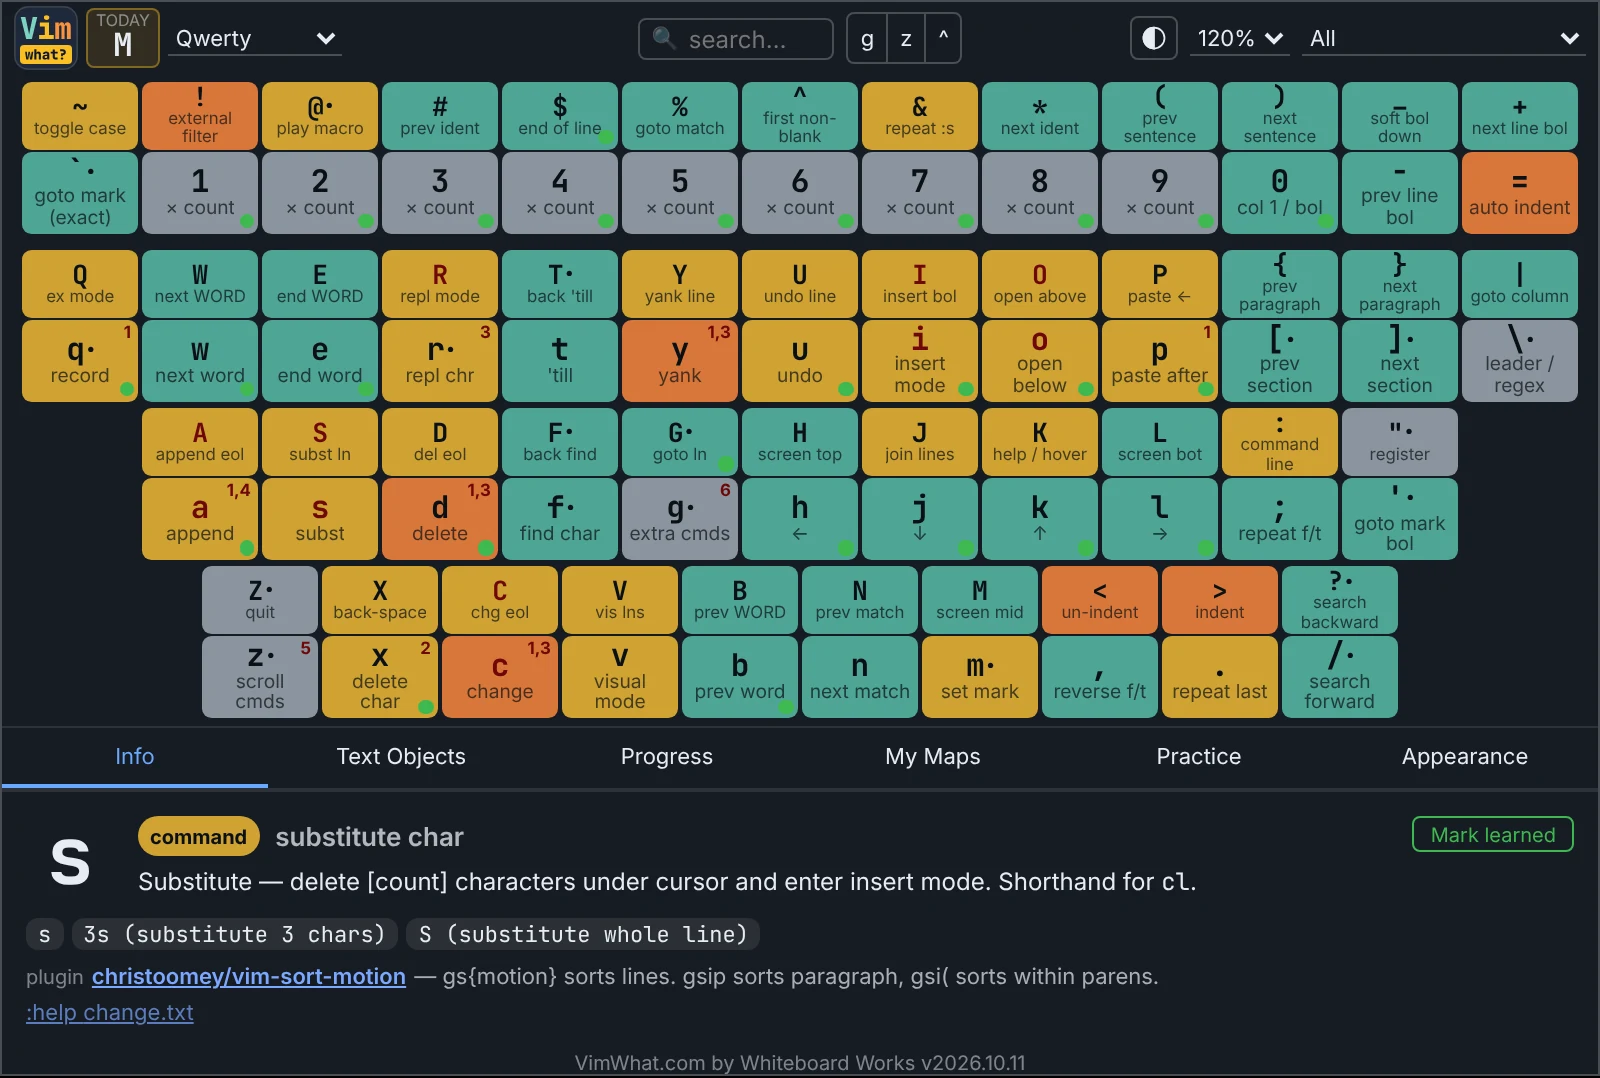The height and width of the screenshot is (1078, 1600).
Task: Toggle the g prefix key filter
Action: [867, 39]
